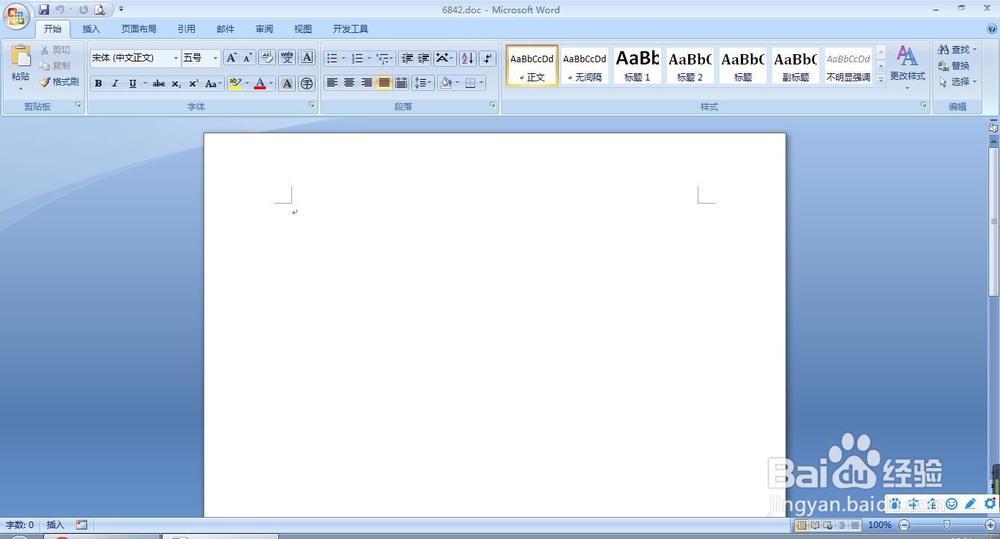Toggle Justify alignment
1000x539 pixels.
point(384,83)
